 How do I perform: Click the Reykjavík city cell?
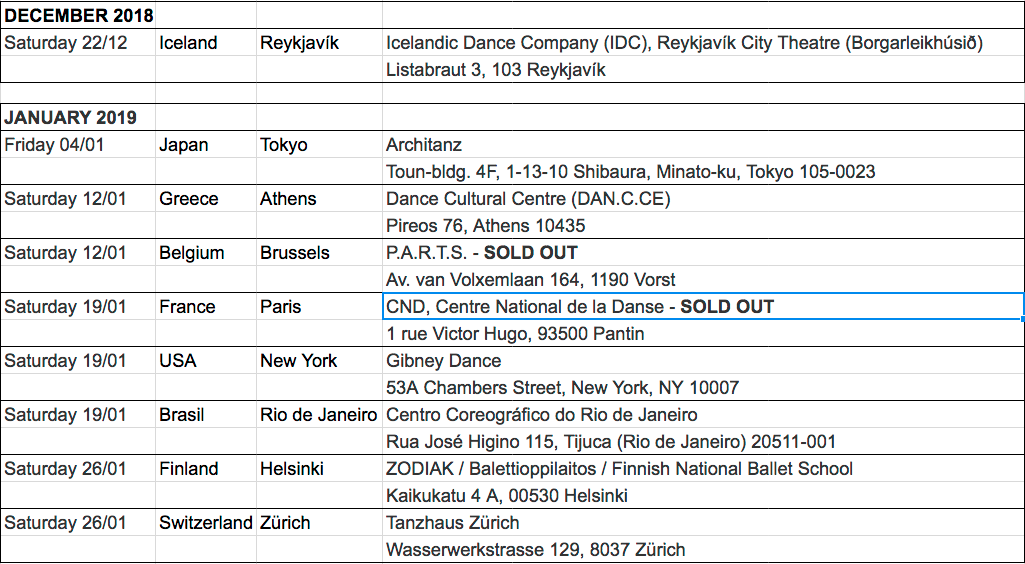coord(319,42)
